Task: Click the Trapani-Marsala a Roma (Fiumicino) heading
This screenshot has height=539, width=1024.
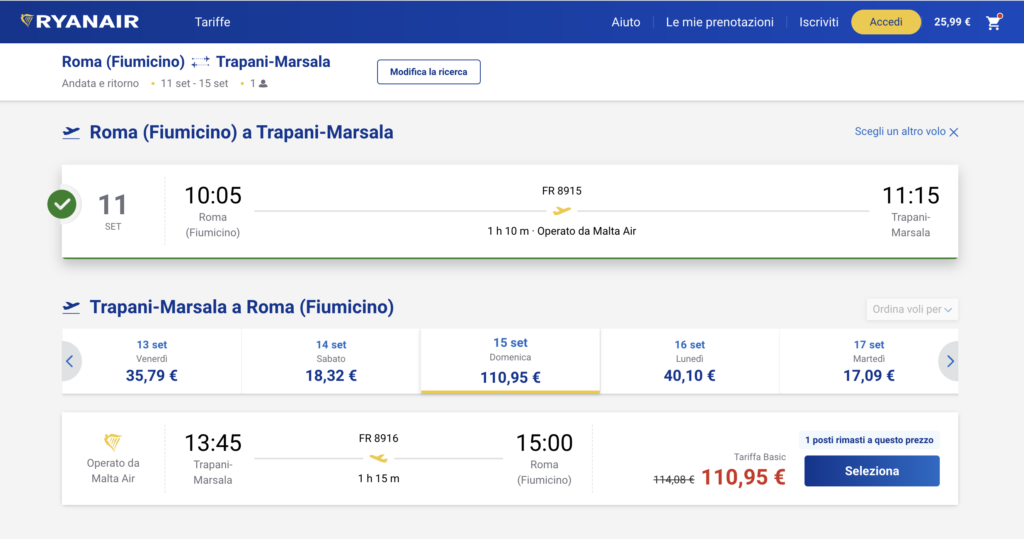Action: [x=242, y=307]
